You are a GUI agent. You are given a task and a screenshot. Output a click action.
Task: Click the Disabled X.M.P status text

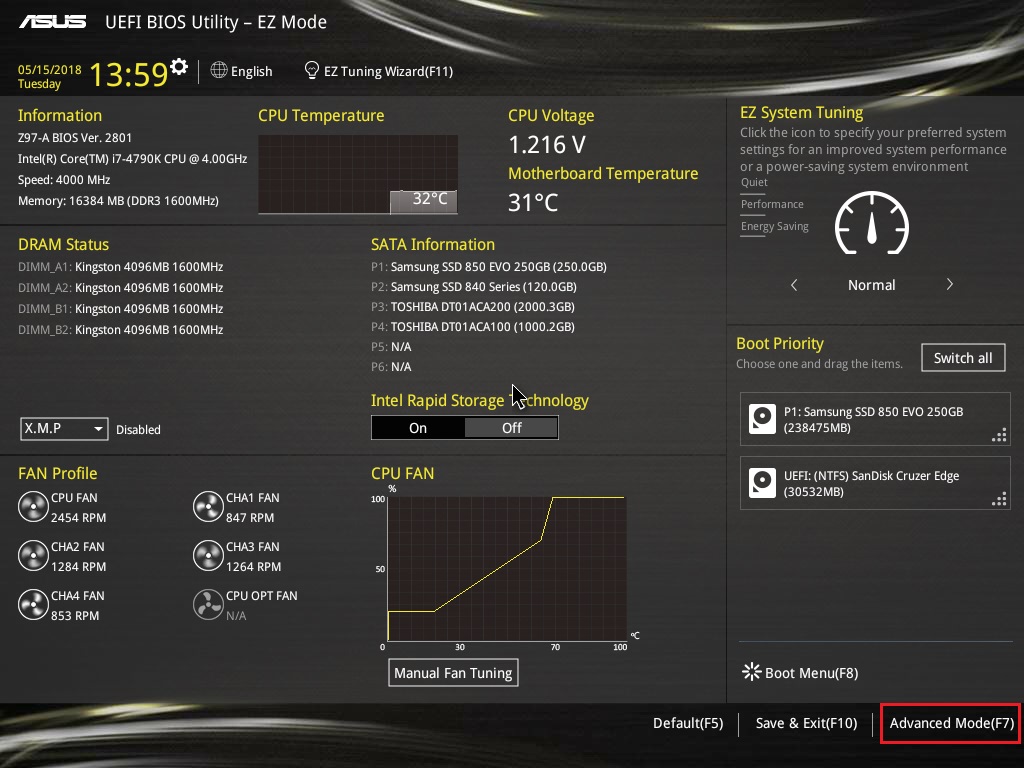coord(138,430)
